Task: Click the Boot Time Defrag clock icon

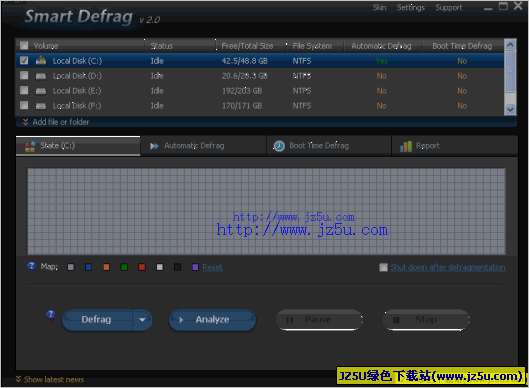Action: click(279, 146)
